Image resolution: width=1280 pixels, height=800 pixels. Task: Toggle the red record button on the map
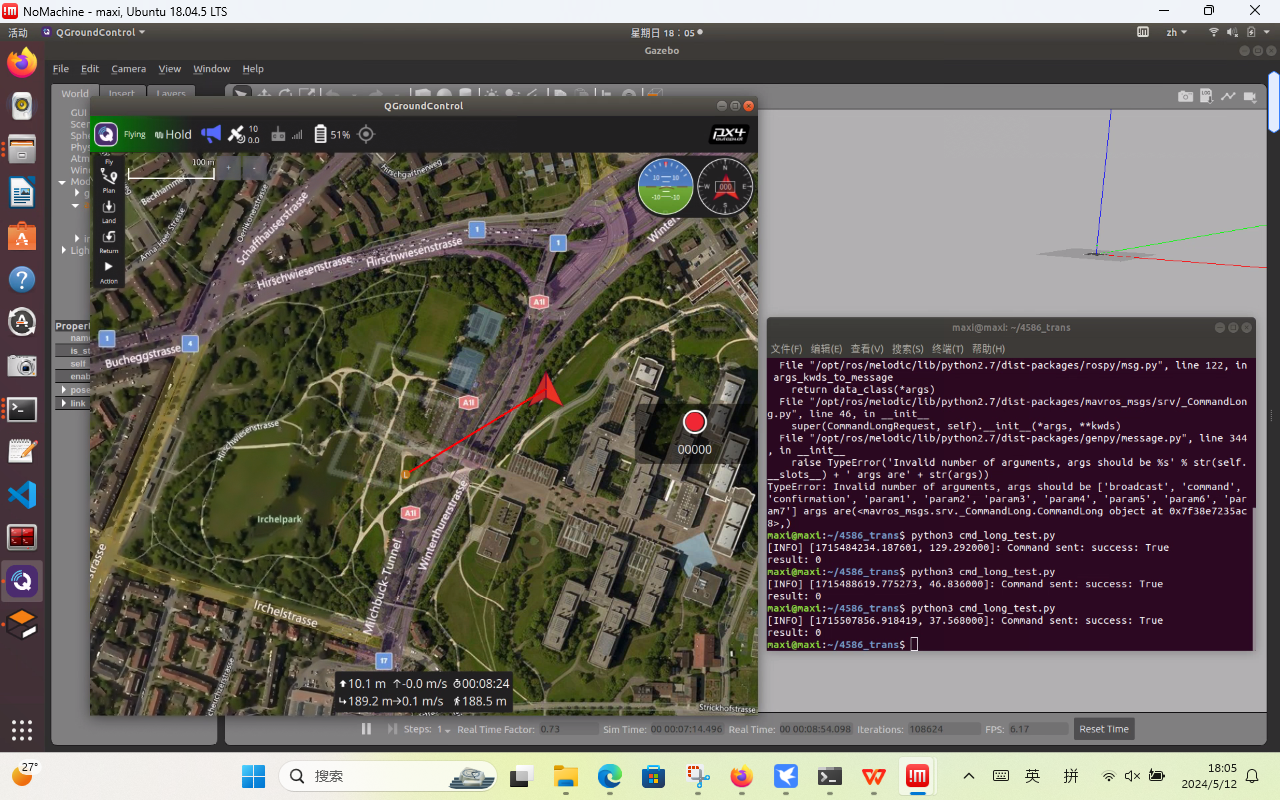coord(694,421)
